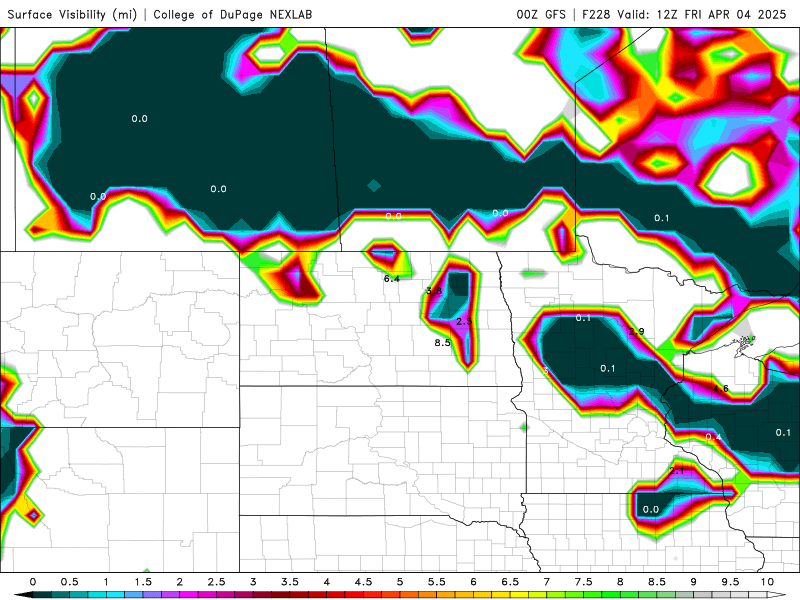Click the color scale tick label "4.5"

pos(363,582)
